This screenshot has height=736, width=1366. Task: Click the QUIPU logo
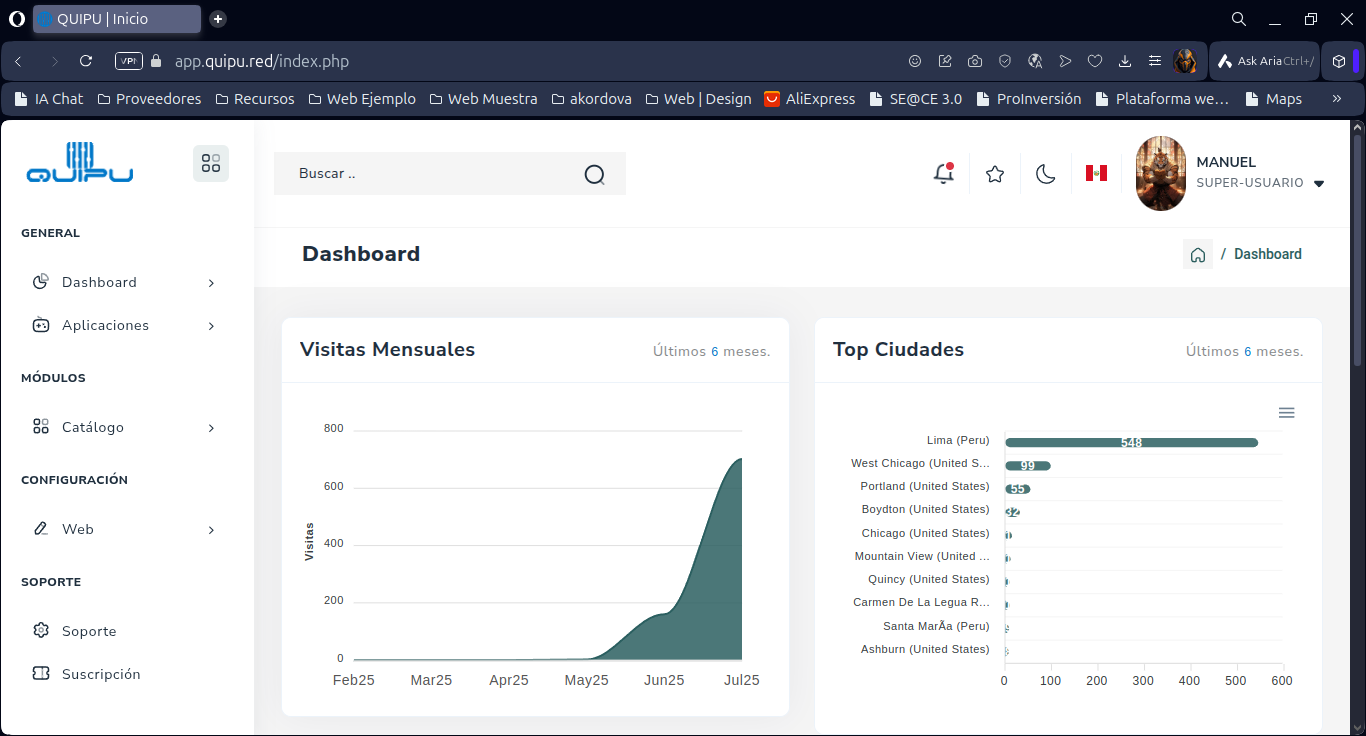click(80, 163)
